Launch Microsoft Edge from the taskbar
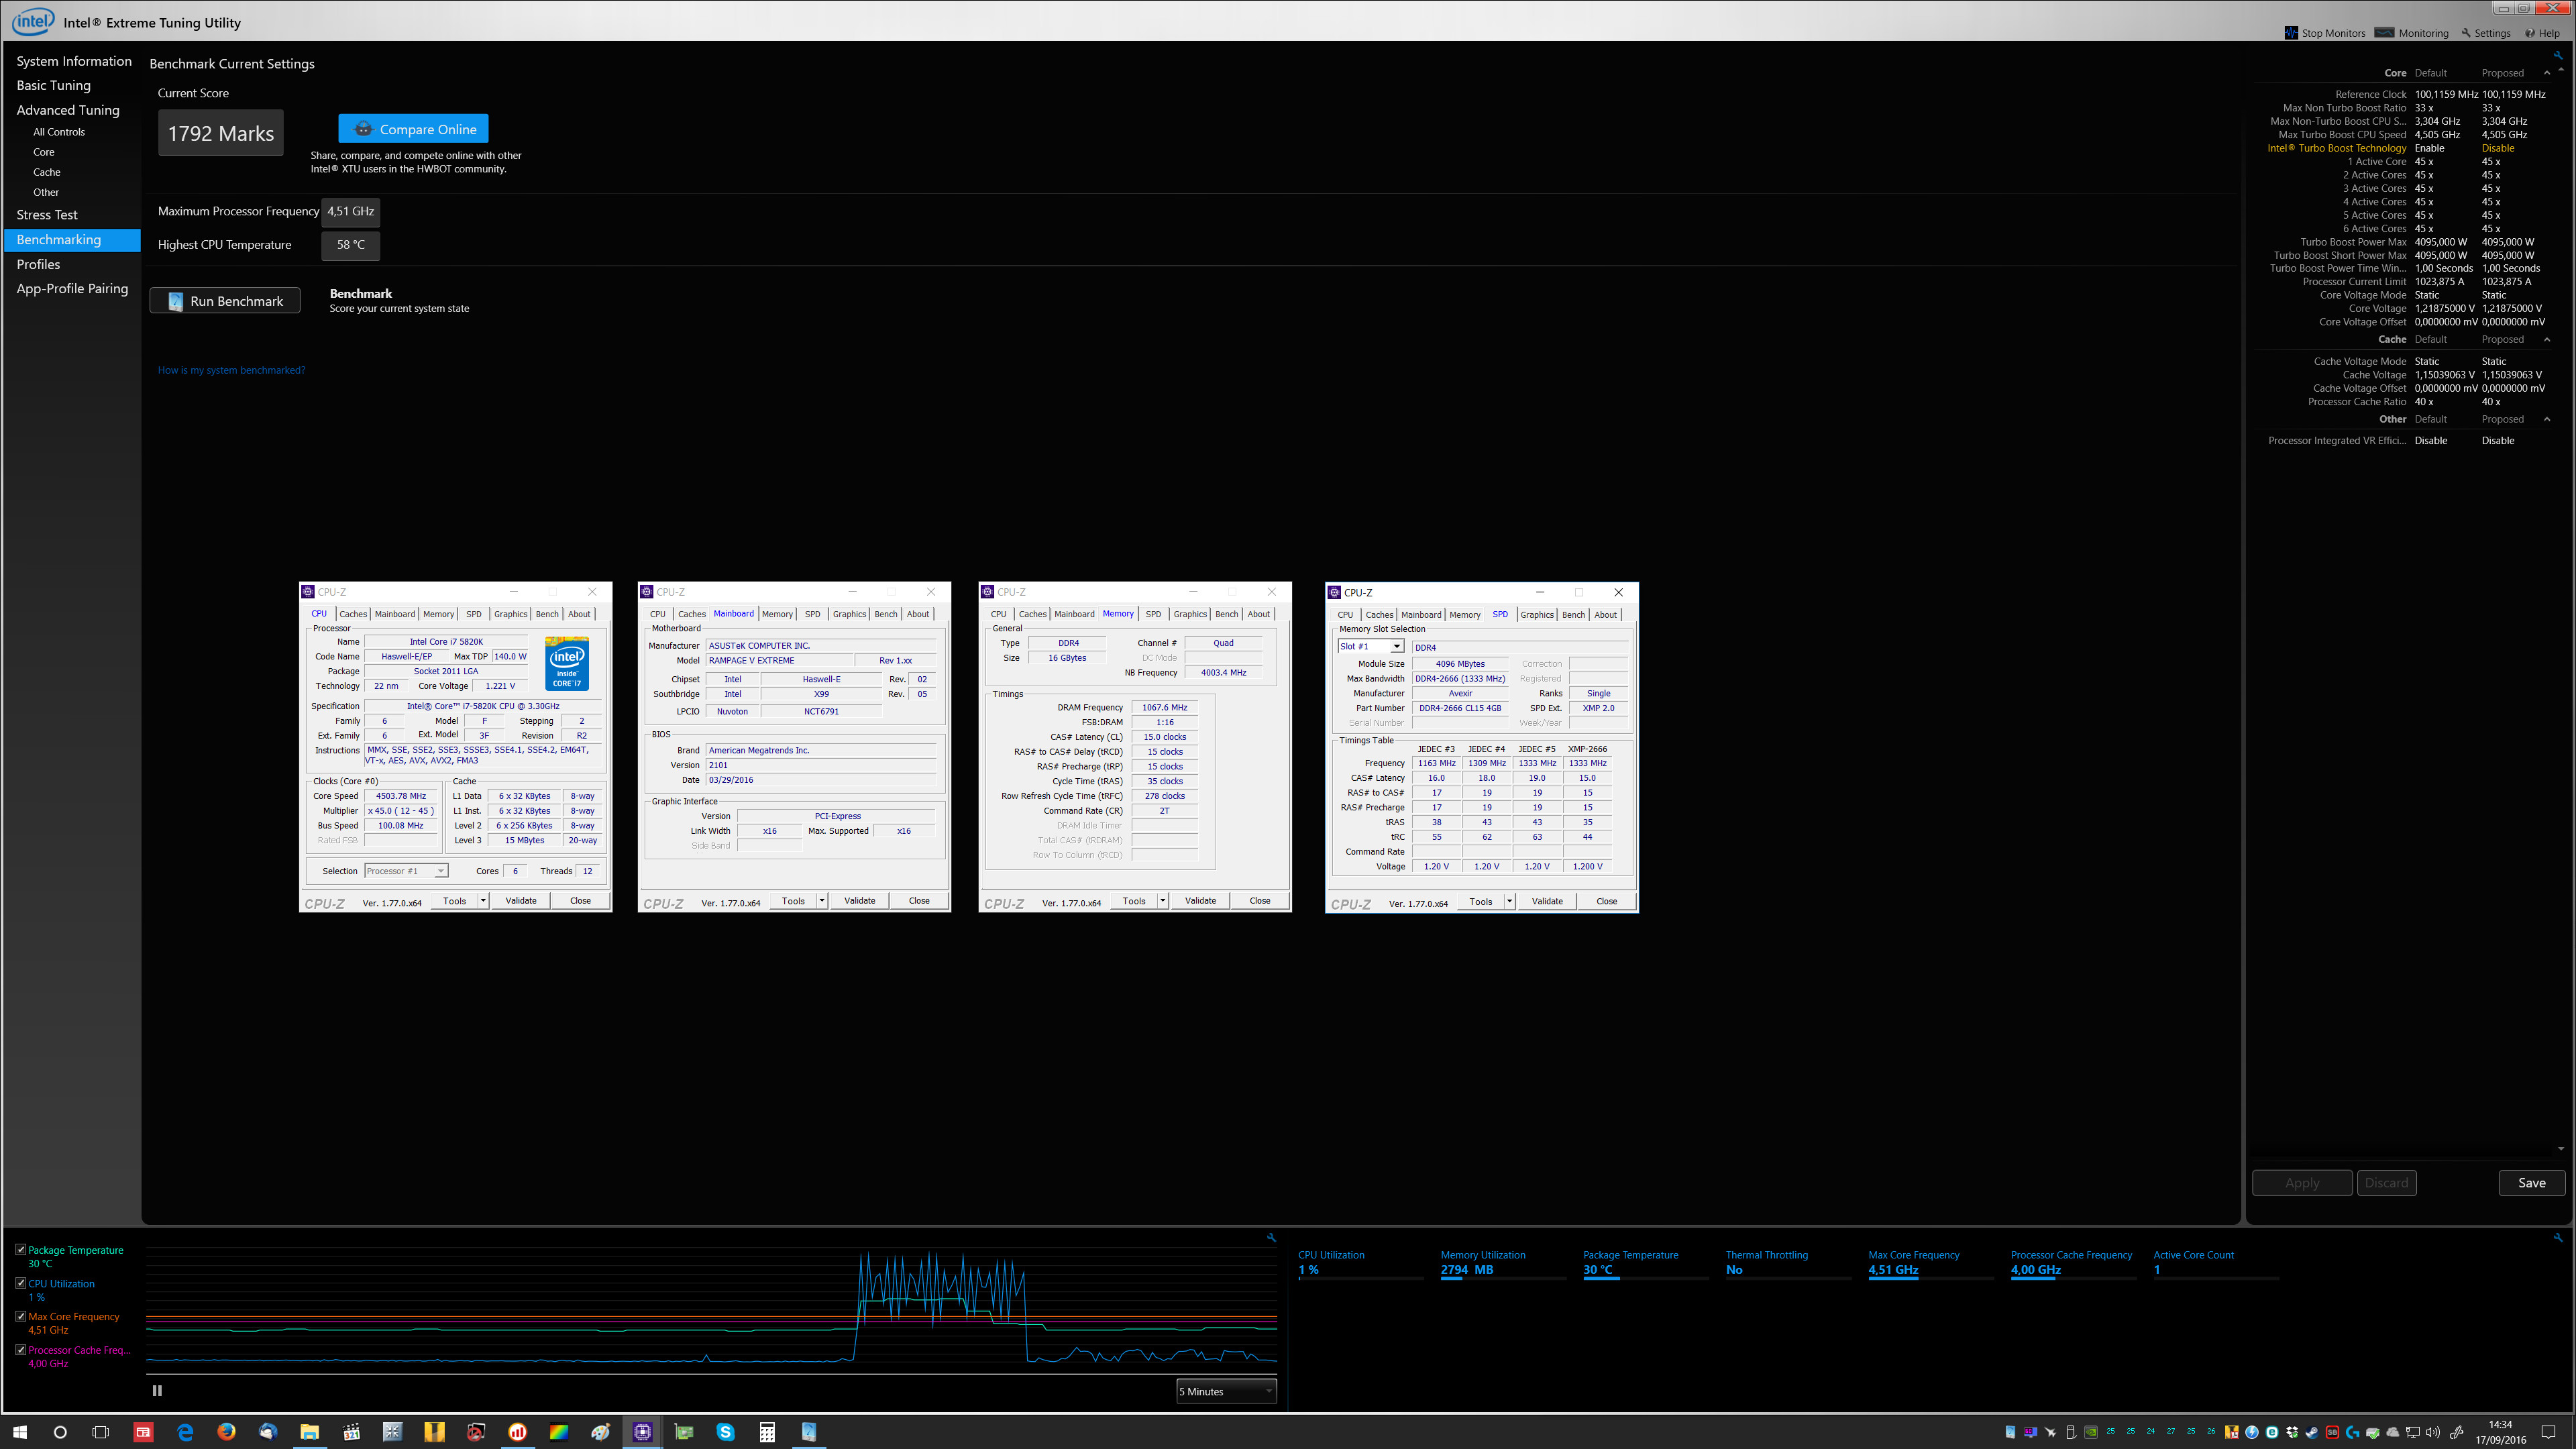Image resolution: width=2576 pixels, height=1449 pixels. tap(185, 1432)
